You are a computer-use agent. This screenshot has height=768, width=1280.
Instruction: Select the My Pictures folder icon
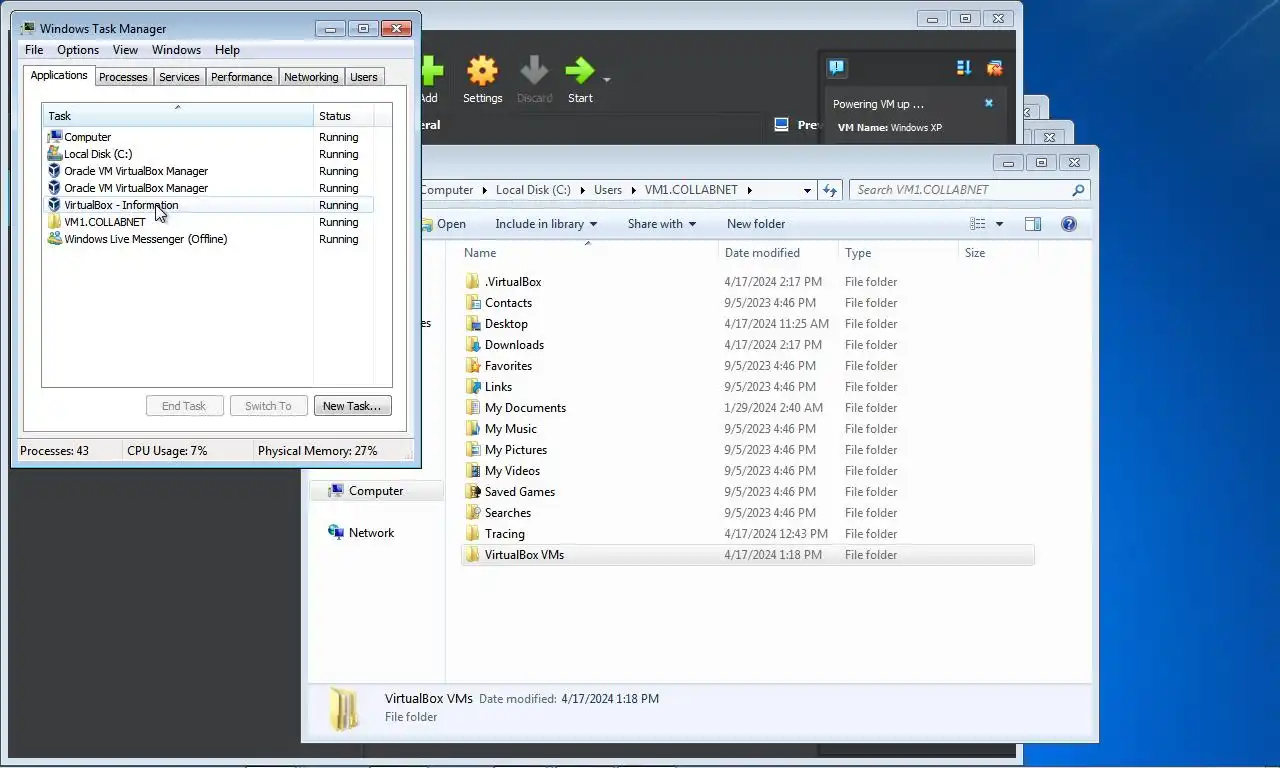(473, 450)
